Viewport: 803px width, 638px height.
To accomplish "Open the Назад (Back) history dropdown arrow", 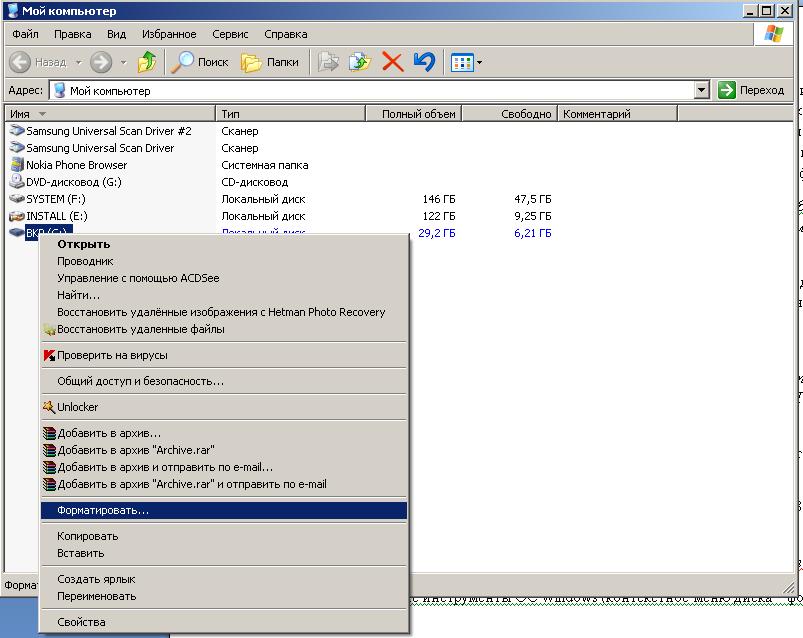I will 77,62.
